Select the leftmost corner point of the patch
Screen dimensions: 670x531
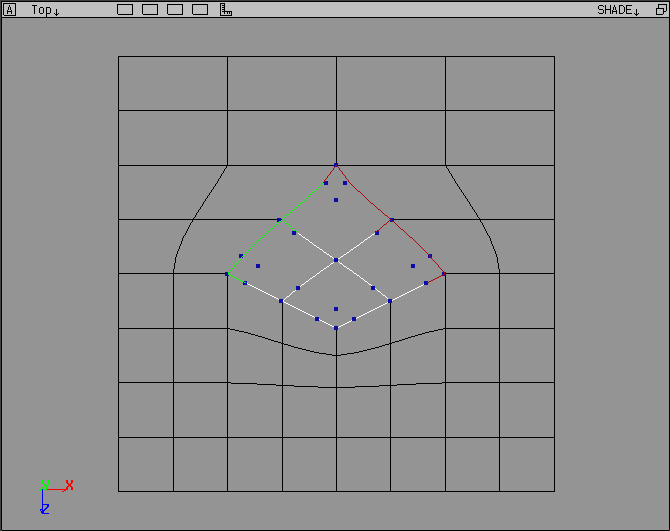227,274
